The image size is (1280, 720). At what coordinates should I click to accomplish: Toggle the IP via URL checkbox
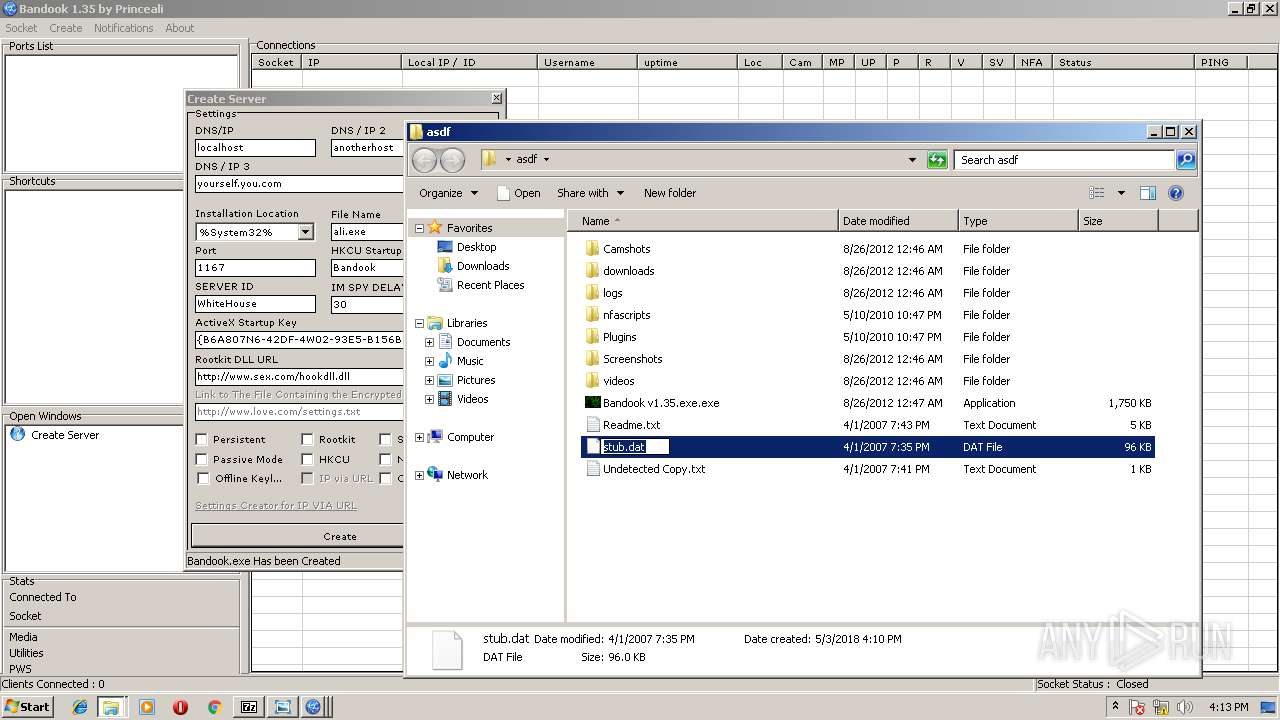pos(307,478)
